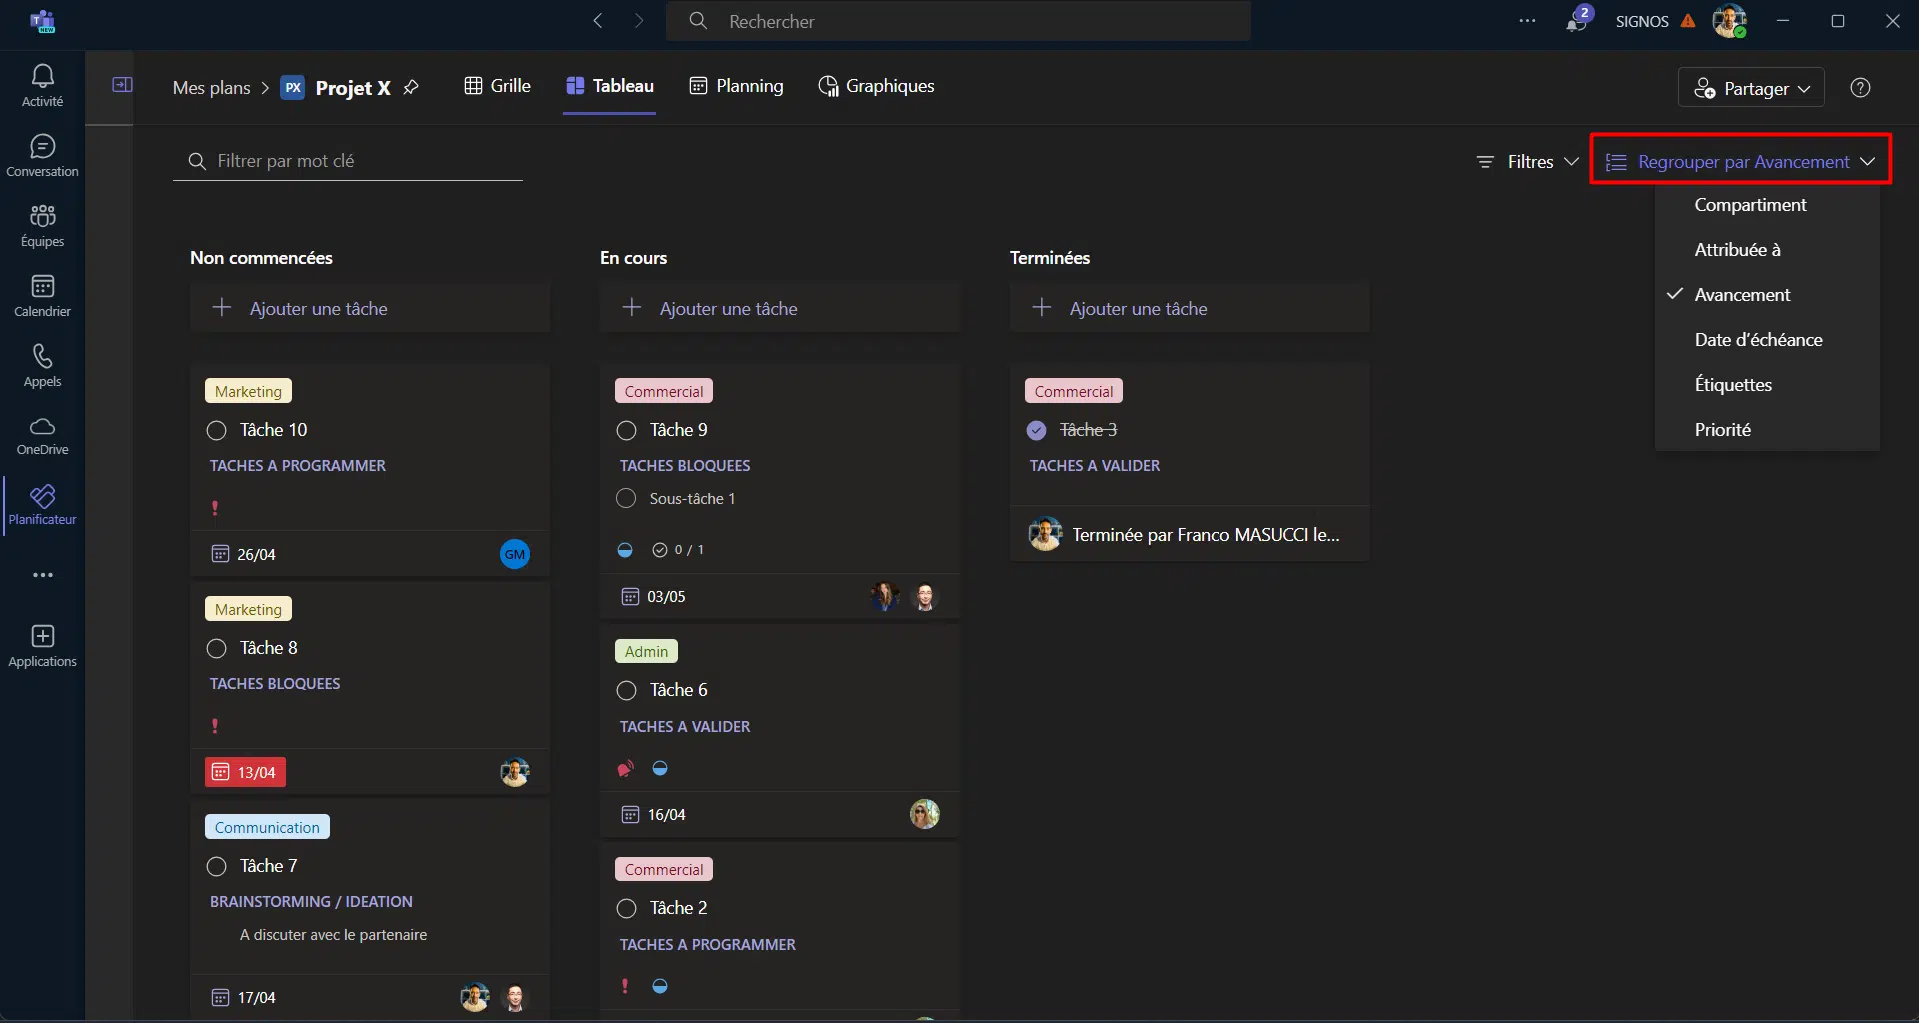
Task: Open the Activité notifications icon
Action: coord(42,85)
